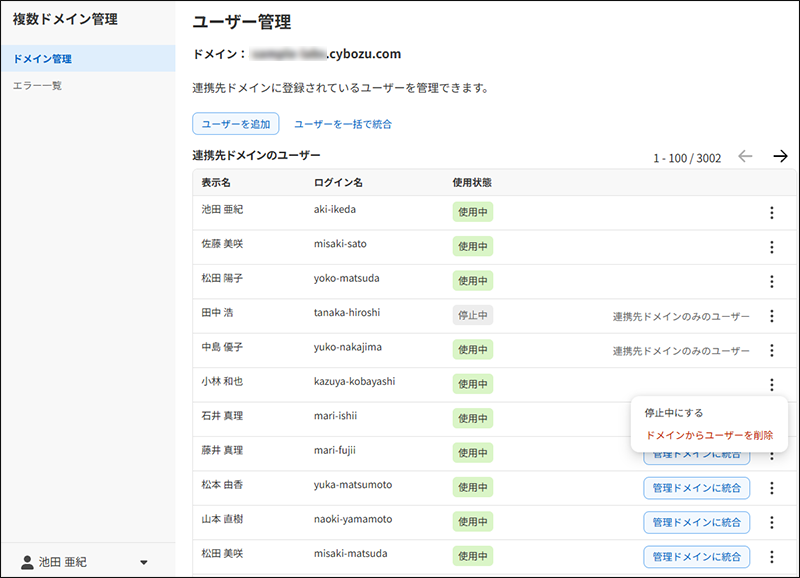Open the options menu for 山本 直樹 row
Image resolution: width=800 pixels, height=578 pixels.
point(771,522)
